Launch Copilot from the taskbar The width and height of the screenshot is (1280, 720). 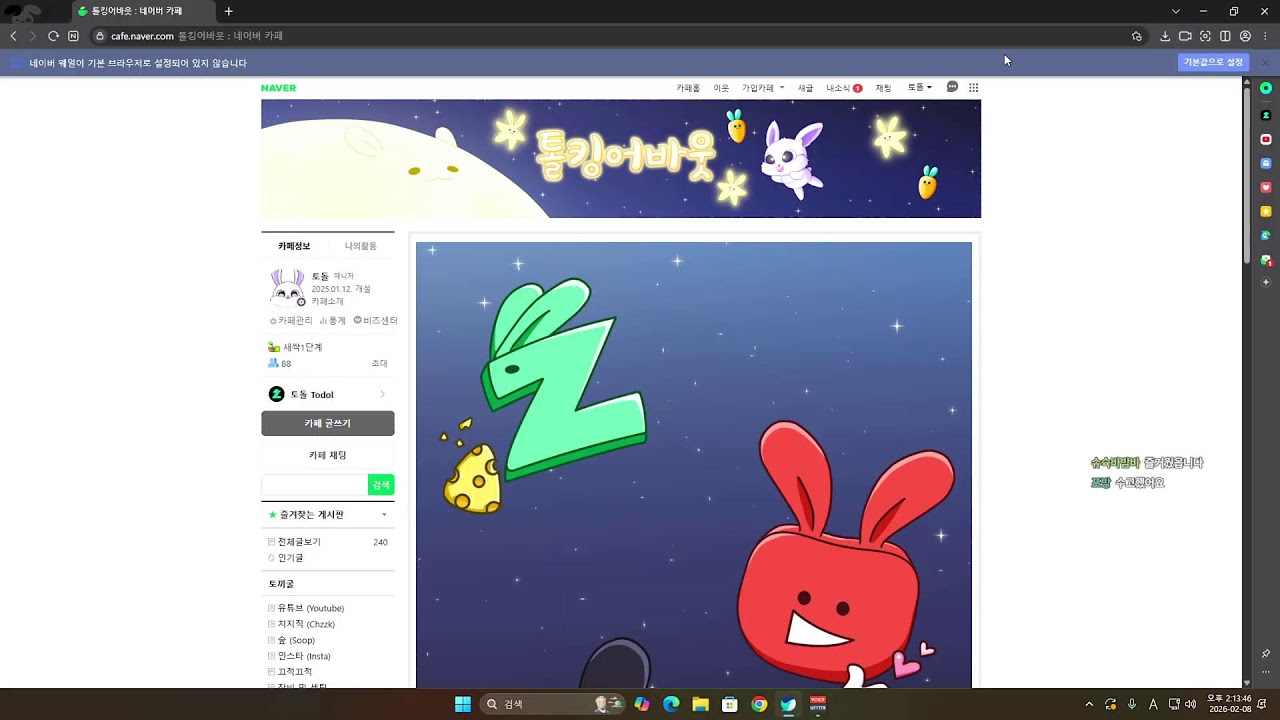642,704
